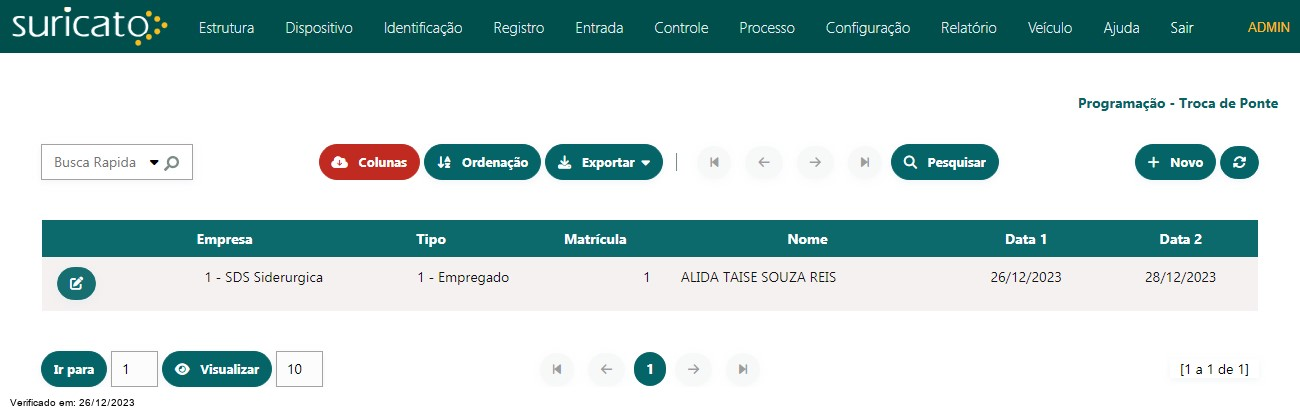
Task: Create a new entry with Novo
Action: 1175,162
